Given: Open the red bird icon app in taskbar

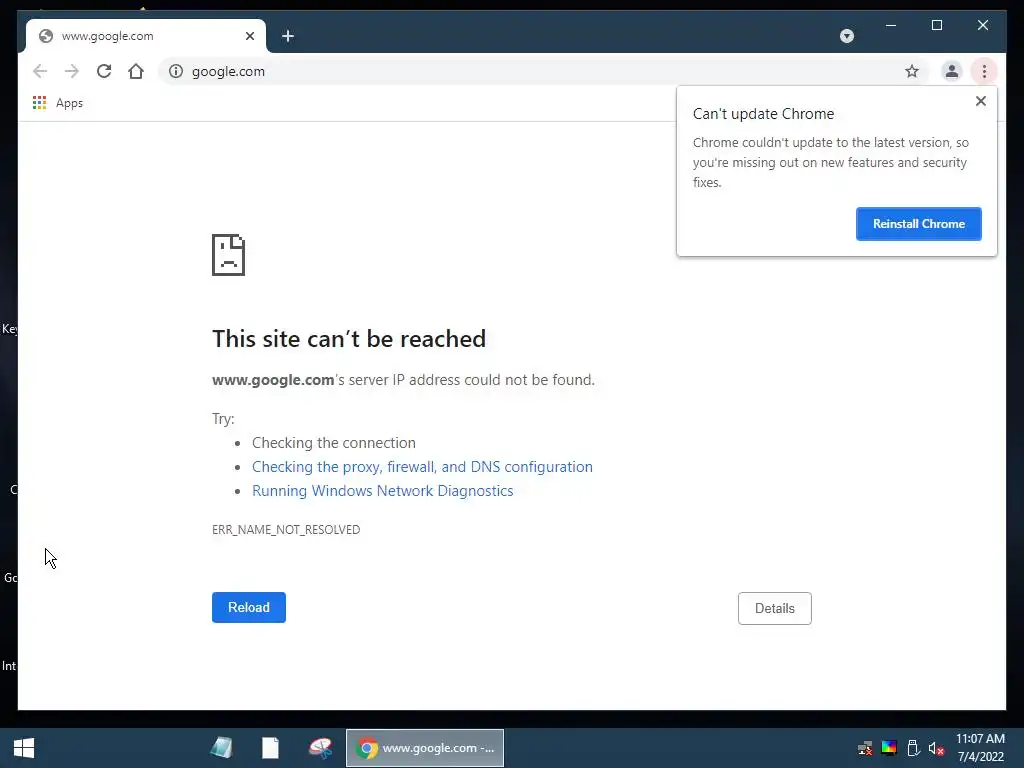Looking at the screenshot, I should point(320,748).
